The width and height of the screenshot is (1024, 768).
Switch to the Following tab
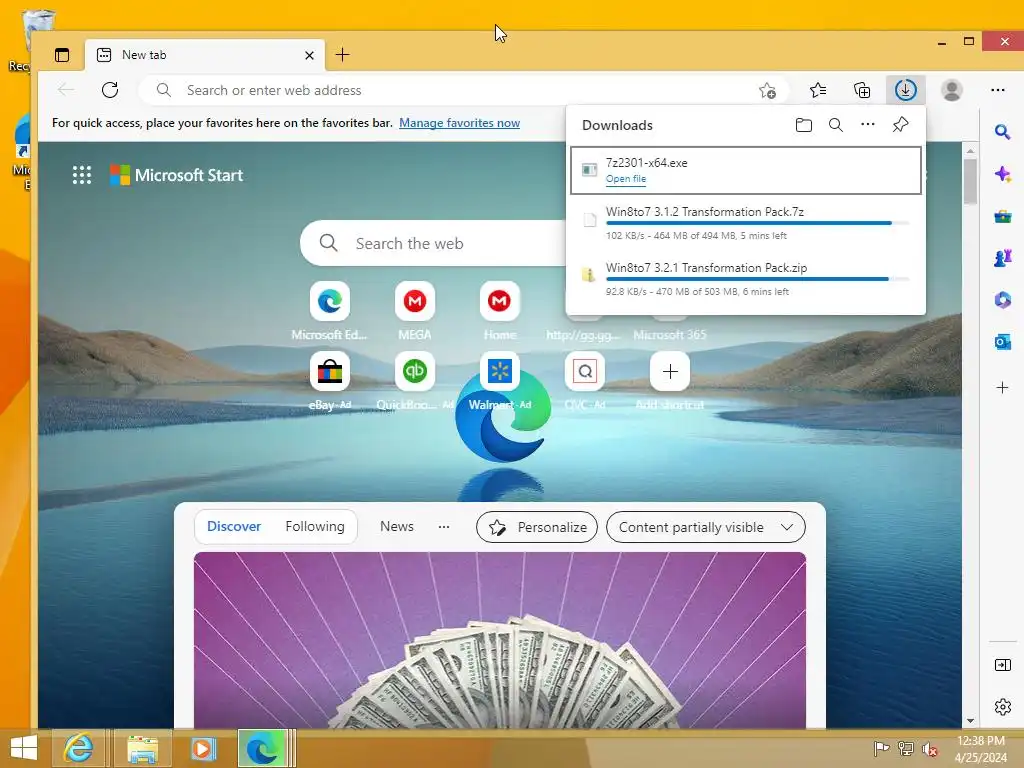[315, 526]
